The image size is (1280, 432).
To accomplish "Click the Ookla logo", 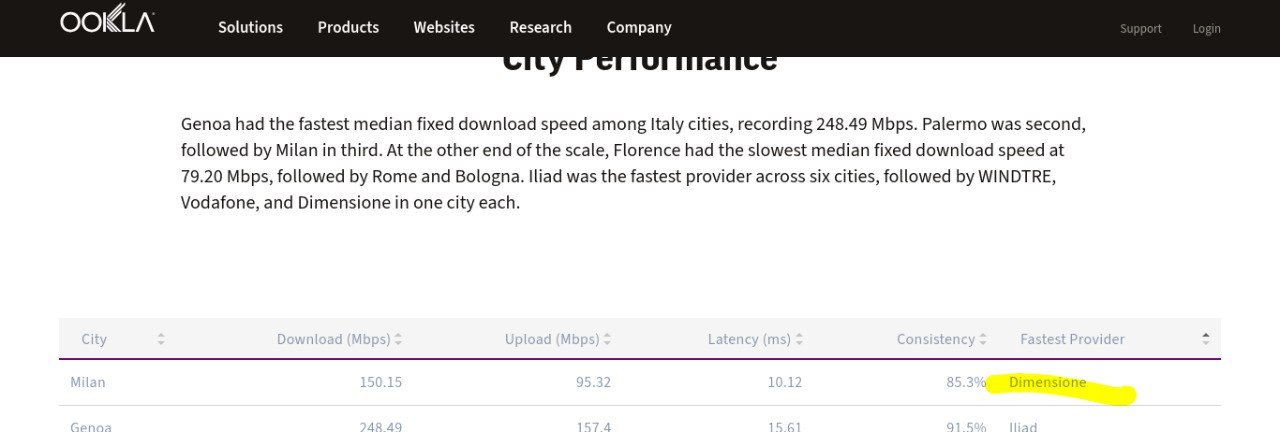I will [107, 22].
